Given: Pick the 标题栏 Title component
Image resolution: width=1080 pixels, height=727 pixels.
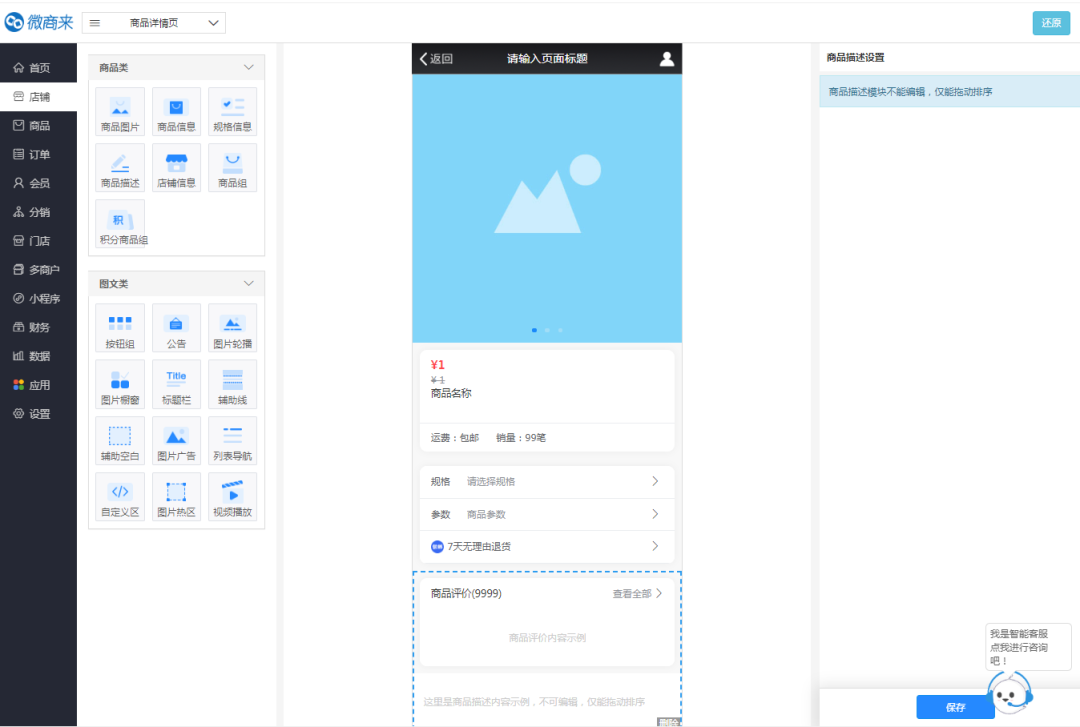Looking at the screenshot, I should coord(176,383).
